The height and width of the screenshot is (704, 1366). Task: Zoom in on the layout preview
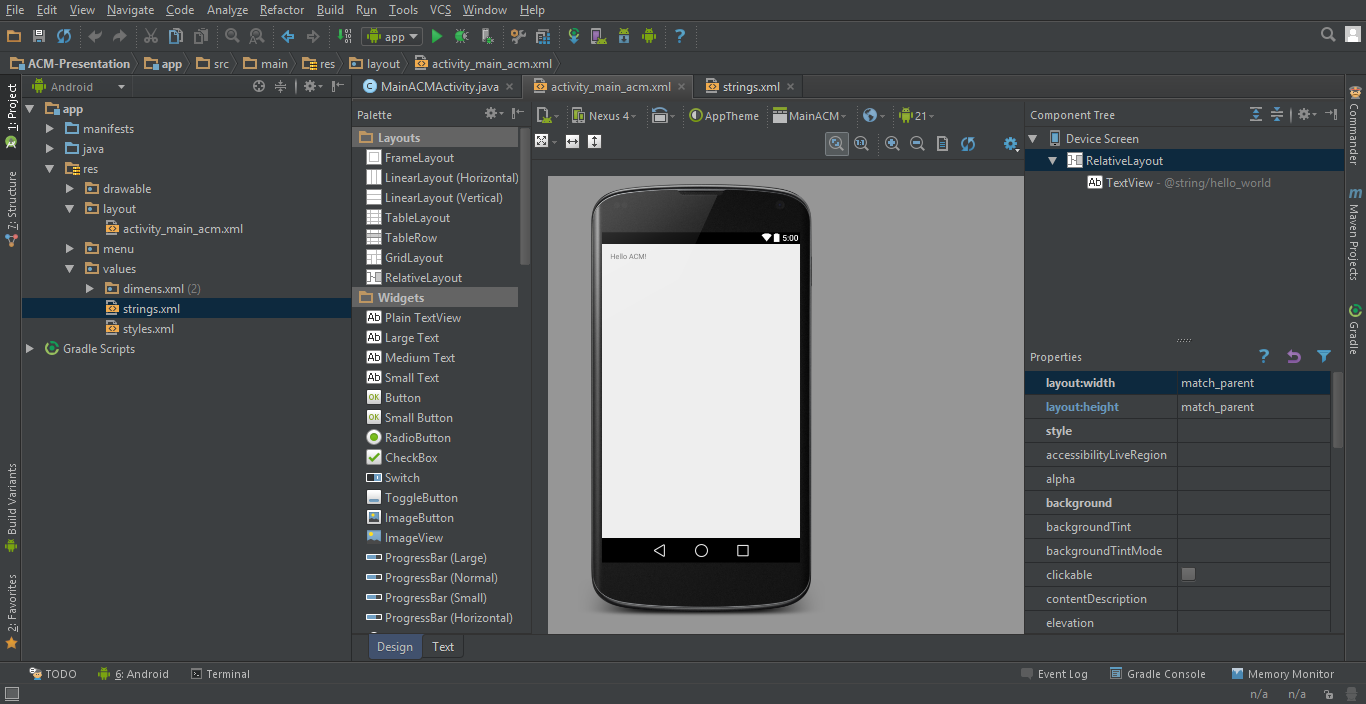[x=892, y=143]
